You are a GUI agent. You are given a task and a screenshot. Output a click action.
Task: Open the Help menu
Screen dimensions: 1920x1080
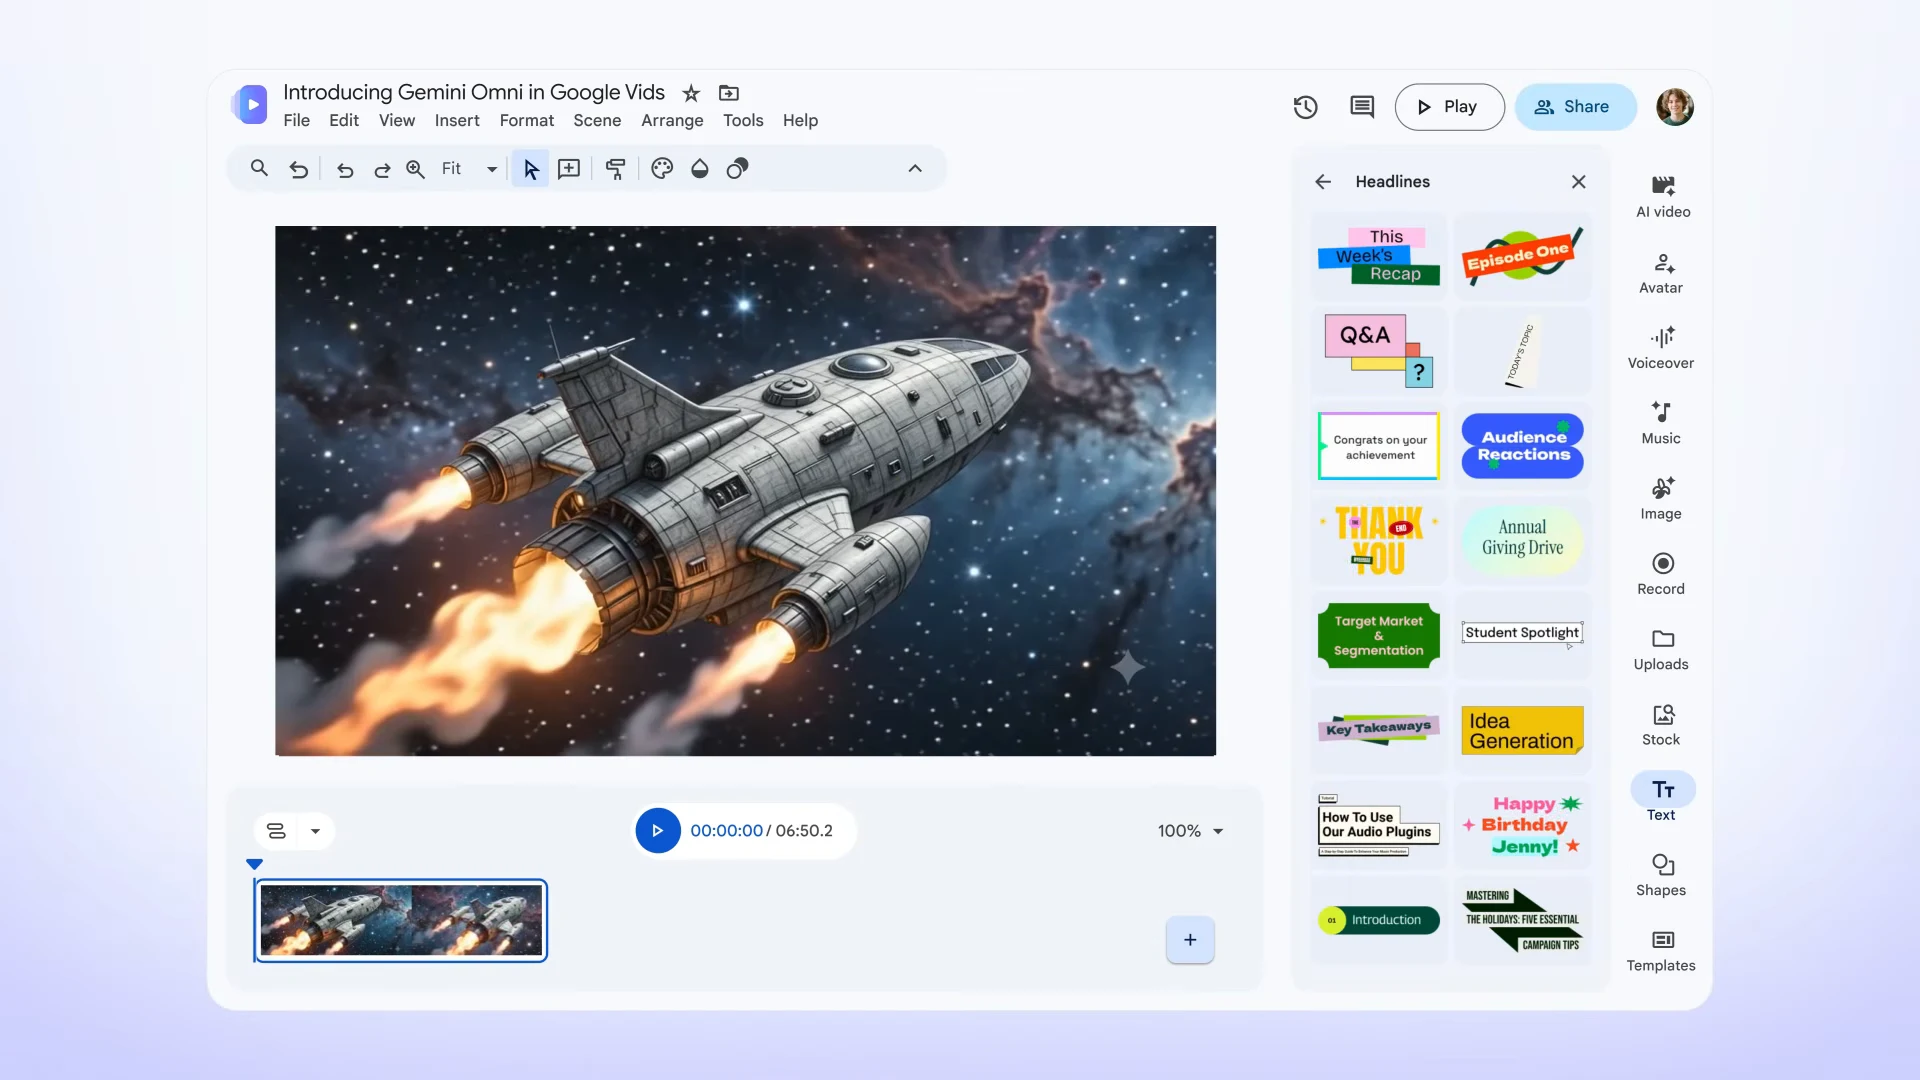[800, 120]
